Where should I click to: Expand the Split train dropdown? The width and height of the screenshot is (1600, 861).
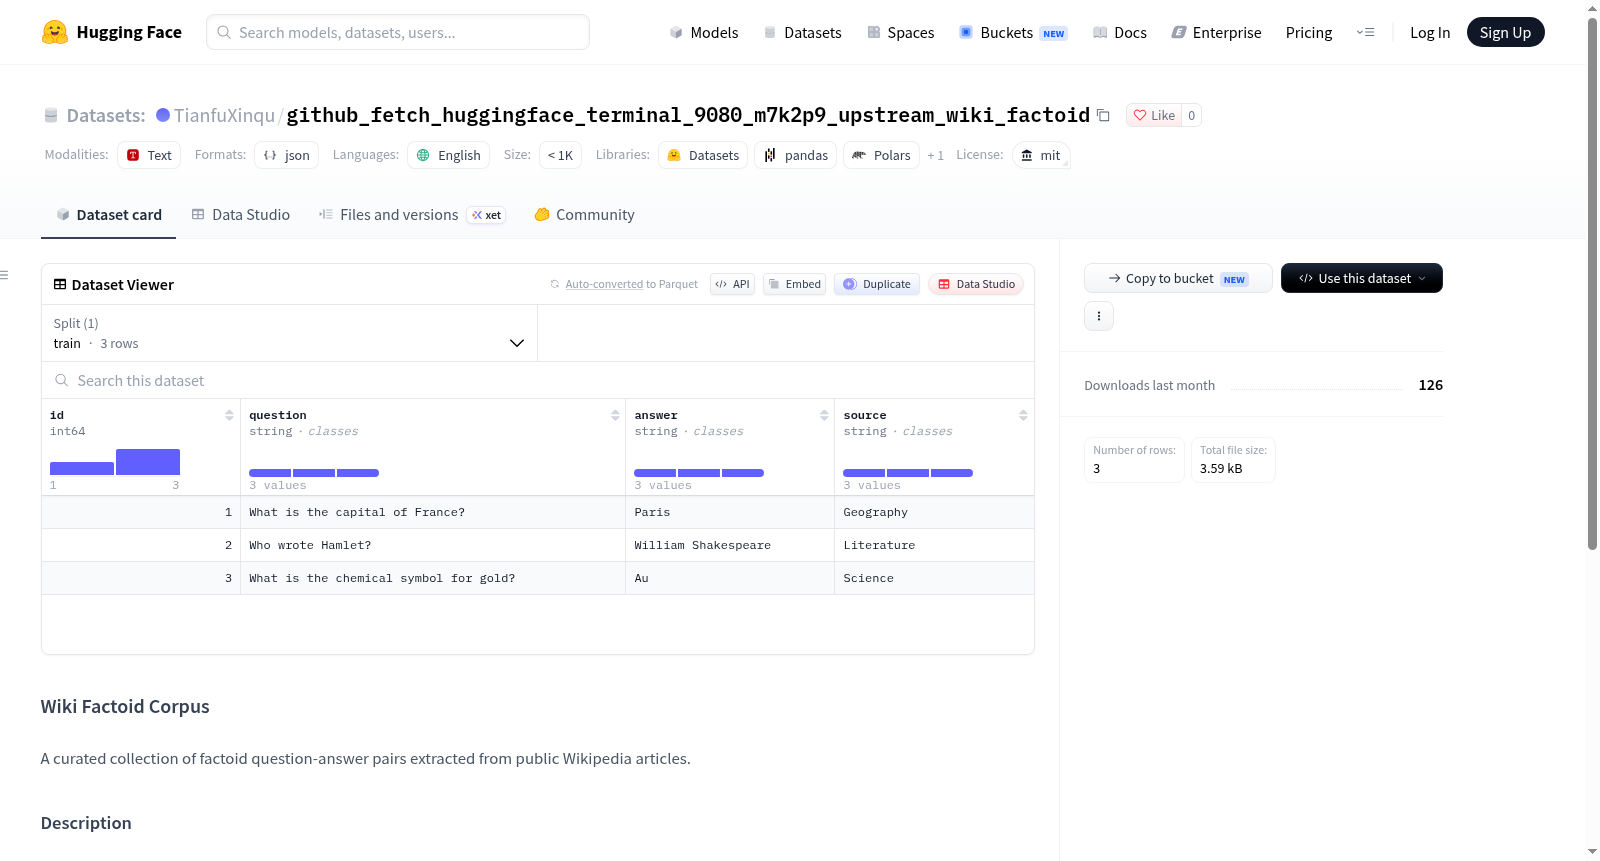click(x=289, y=333)
